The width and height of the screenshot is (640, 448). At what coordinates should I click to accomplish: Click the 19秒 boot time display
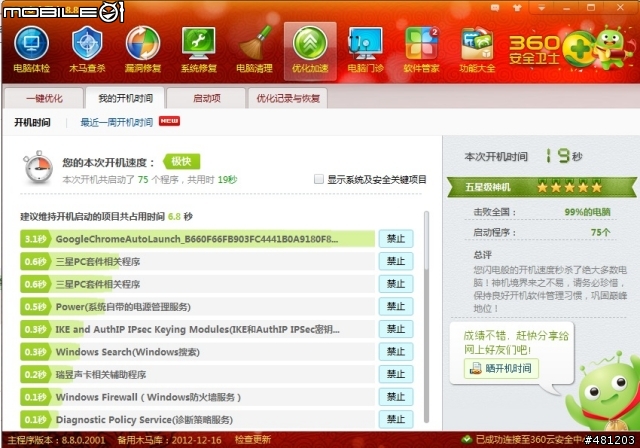click(x=564, y=156)
